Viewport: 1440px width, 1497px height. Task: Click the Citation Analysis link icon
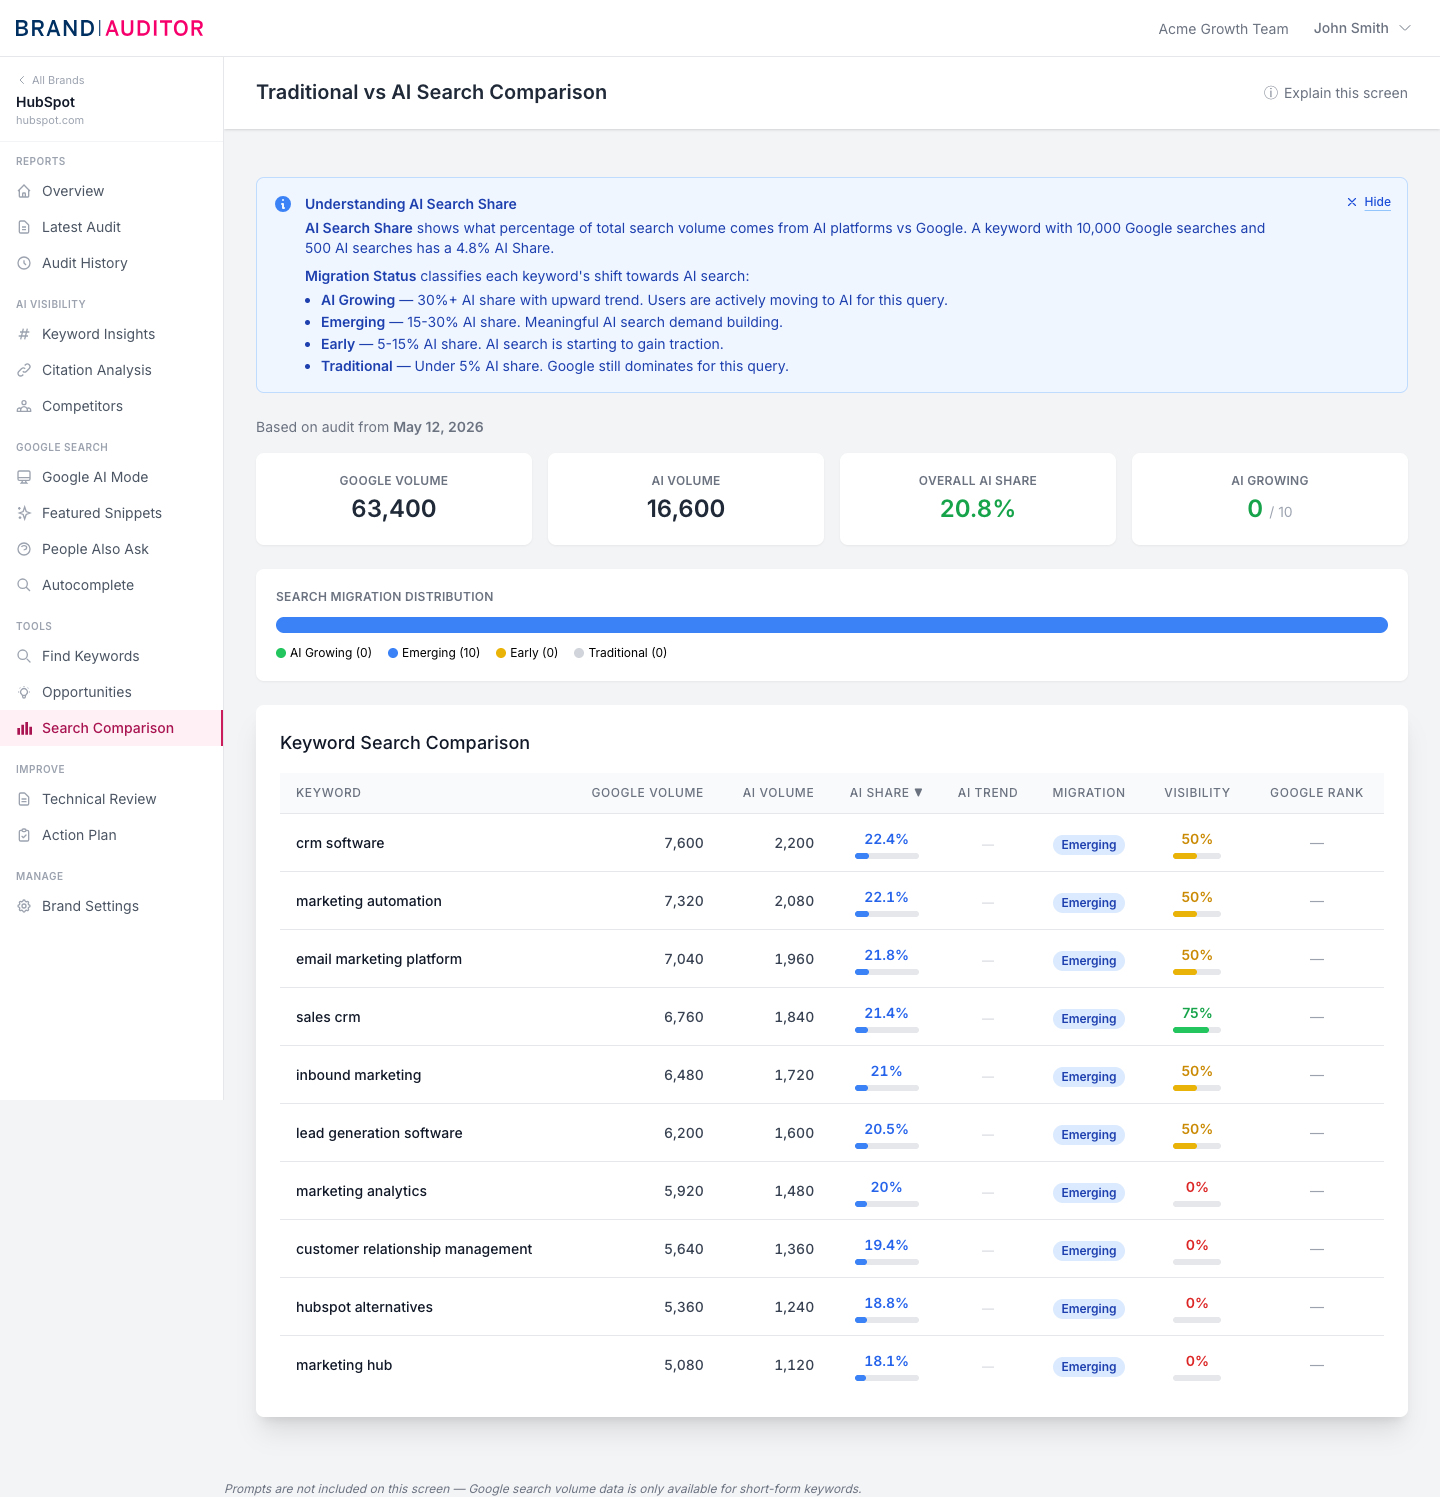(x=24, y=370)
